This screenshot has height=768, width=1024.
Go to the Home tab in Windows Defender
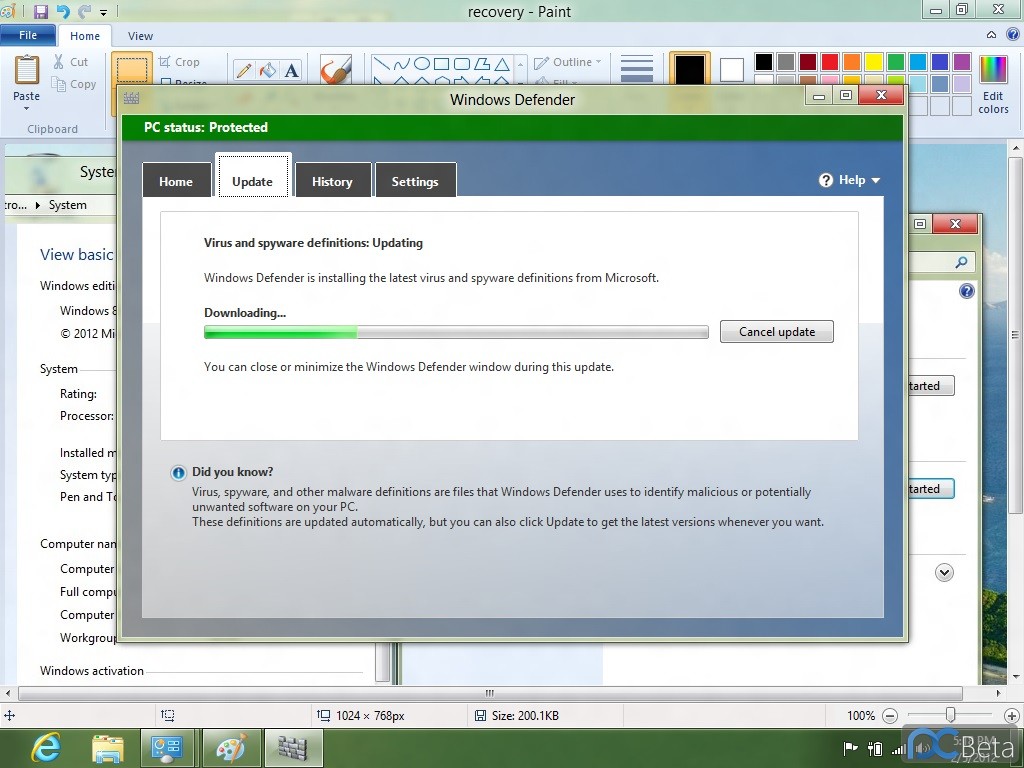(176, 181)
